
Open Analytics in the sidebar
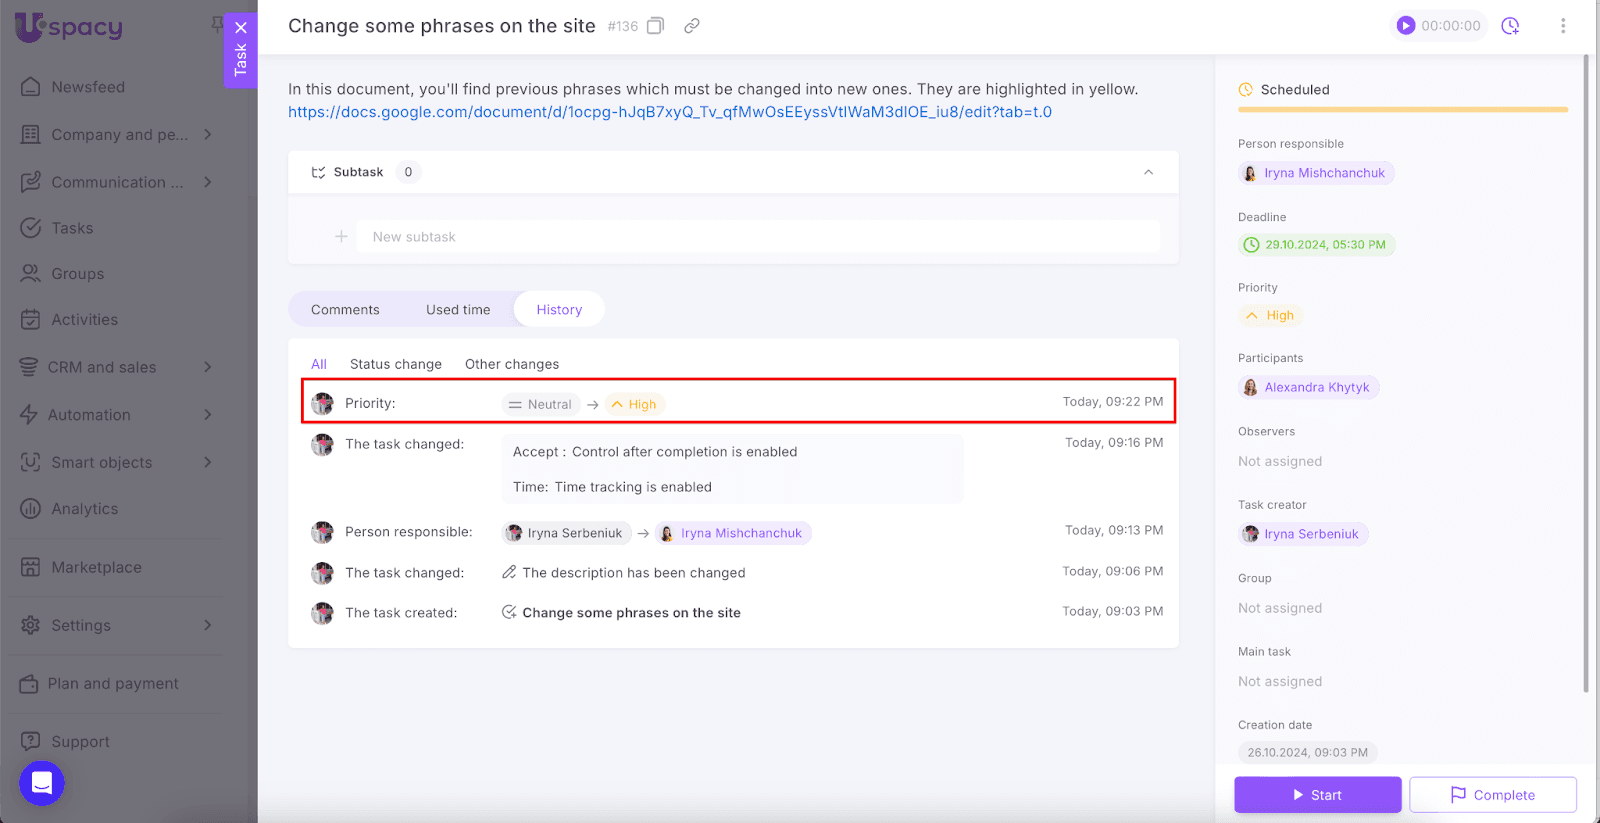tap(85, 509)
